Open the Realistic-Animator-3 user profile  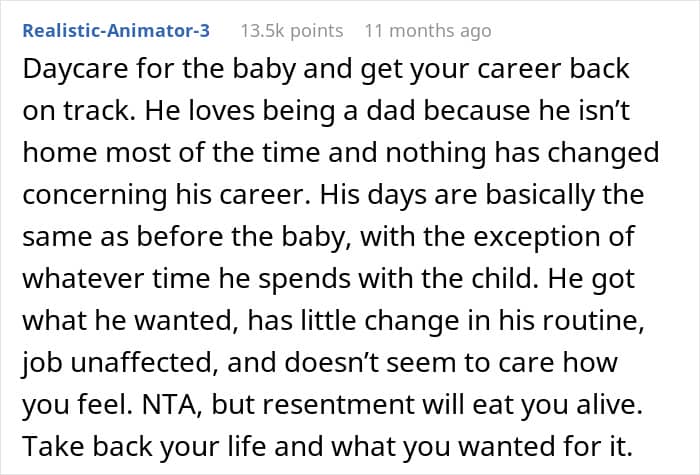click(115, 30)
